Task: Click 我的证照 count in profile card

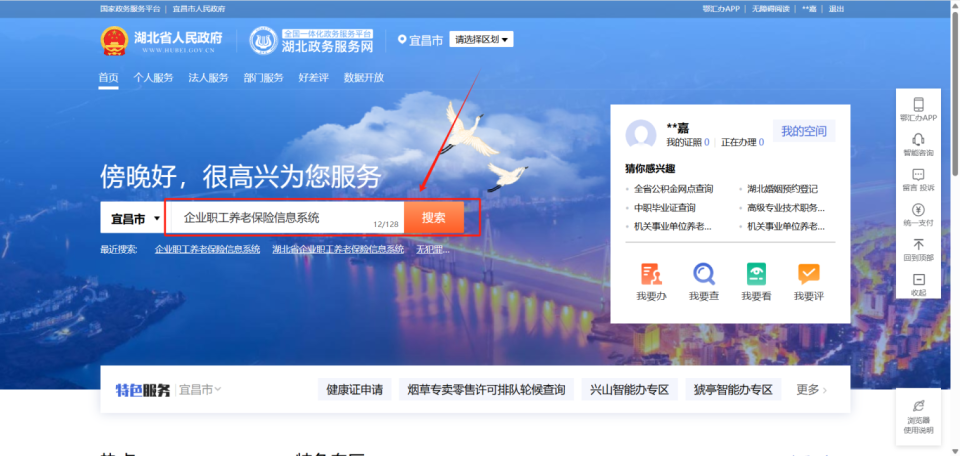Action: [688, 142]
